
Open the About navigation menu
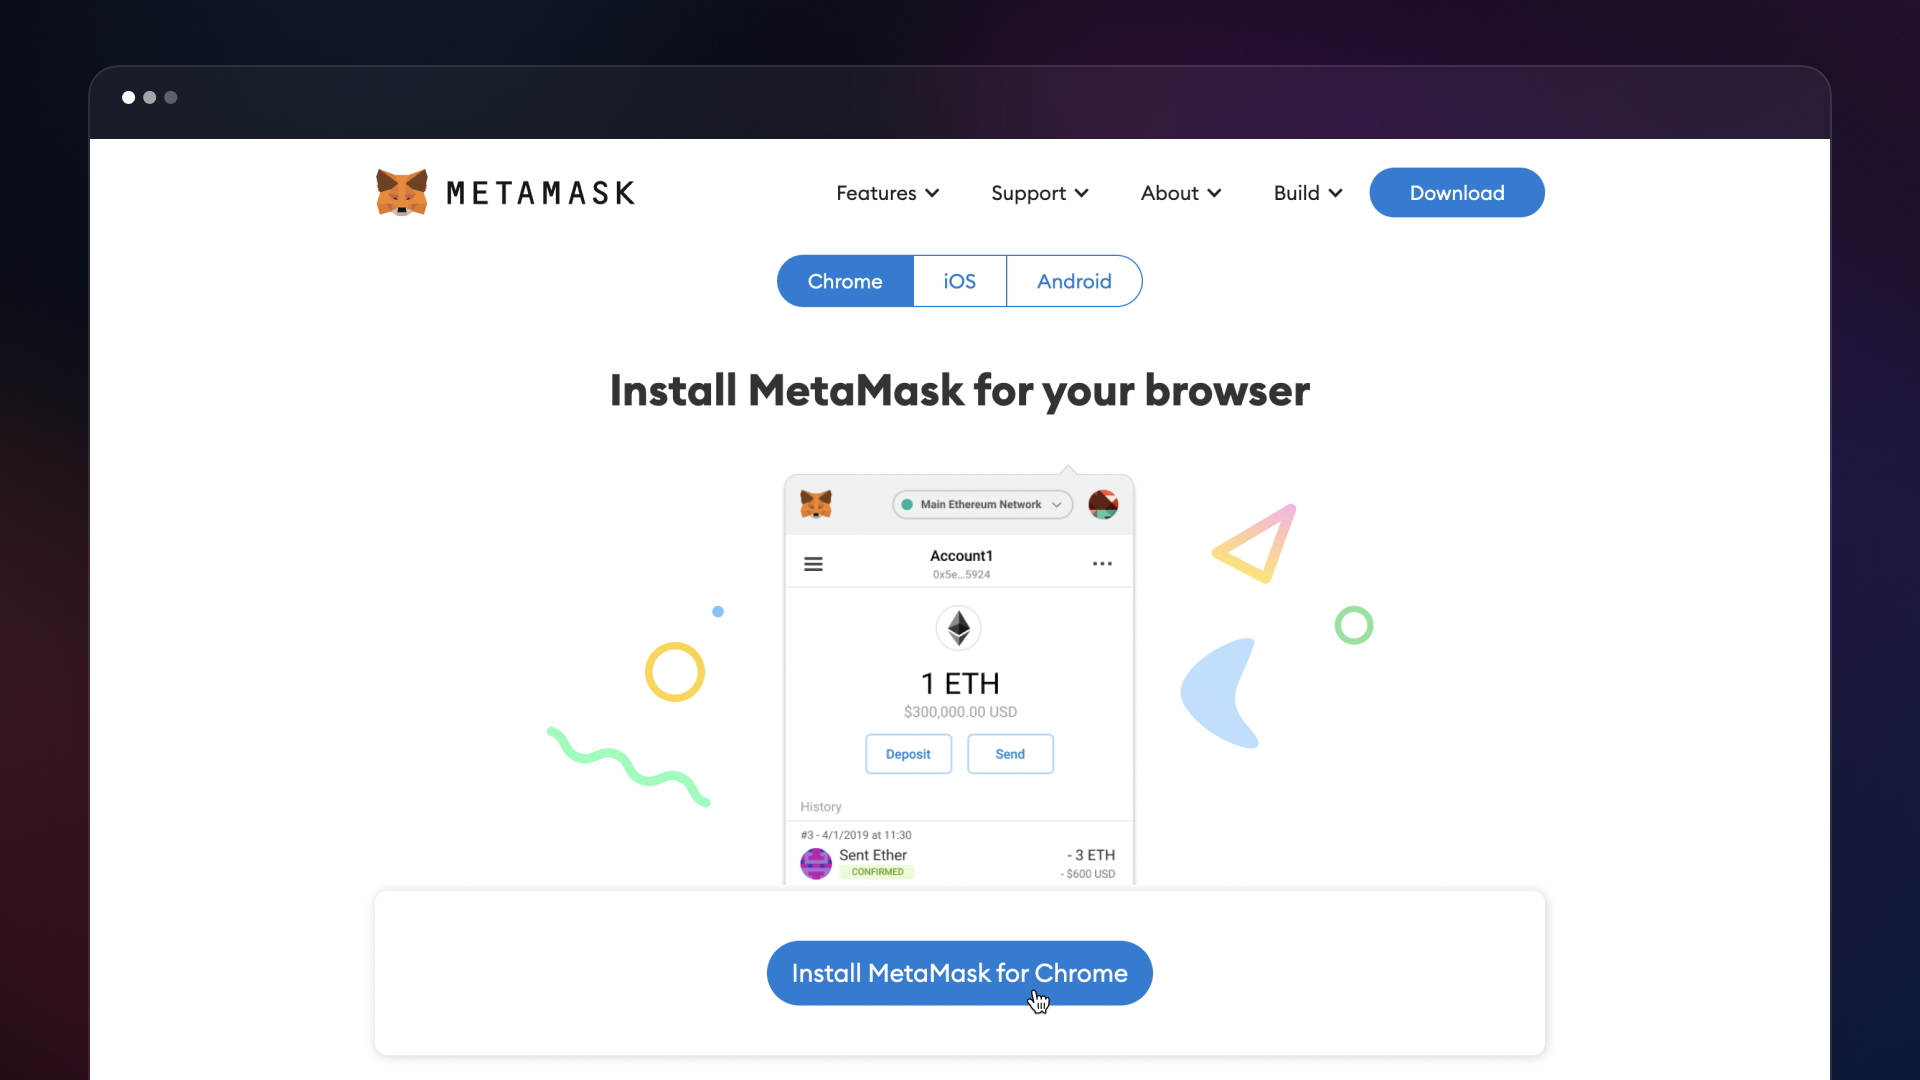click(1180, 193)
